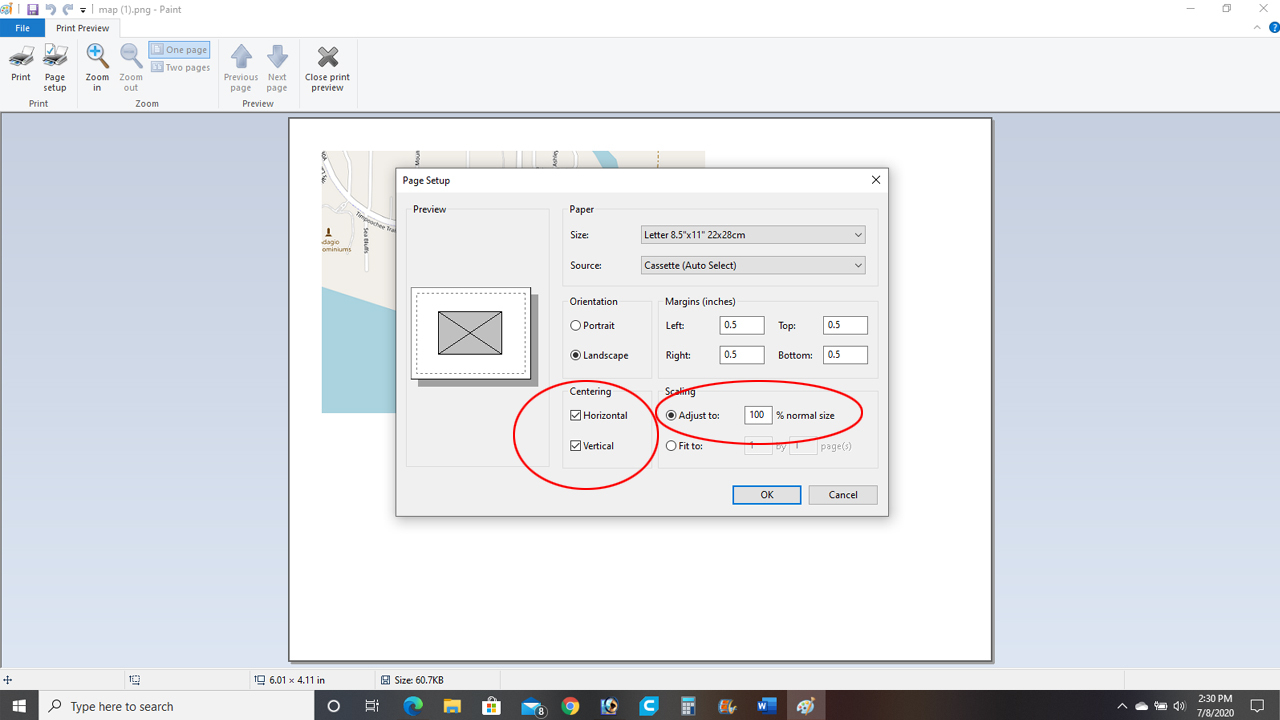Undo using the quick access arrow
The height and width of the screenshot is (720, 1280).
coord(50,9)
